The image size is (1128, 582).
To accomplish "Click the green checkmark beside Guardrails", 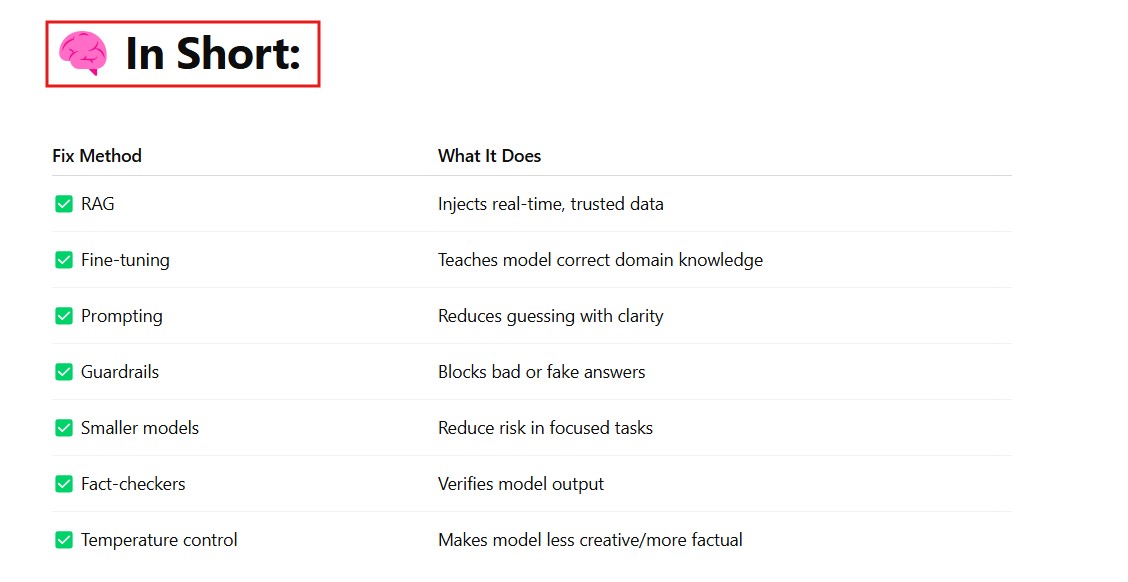I will coord(64,372).
